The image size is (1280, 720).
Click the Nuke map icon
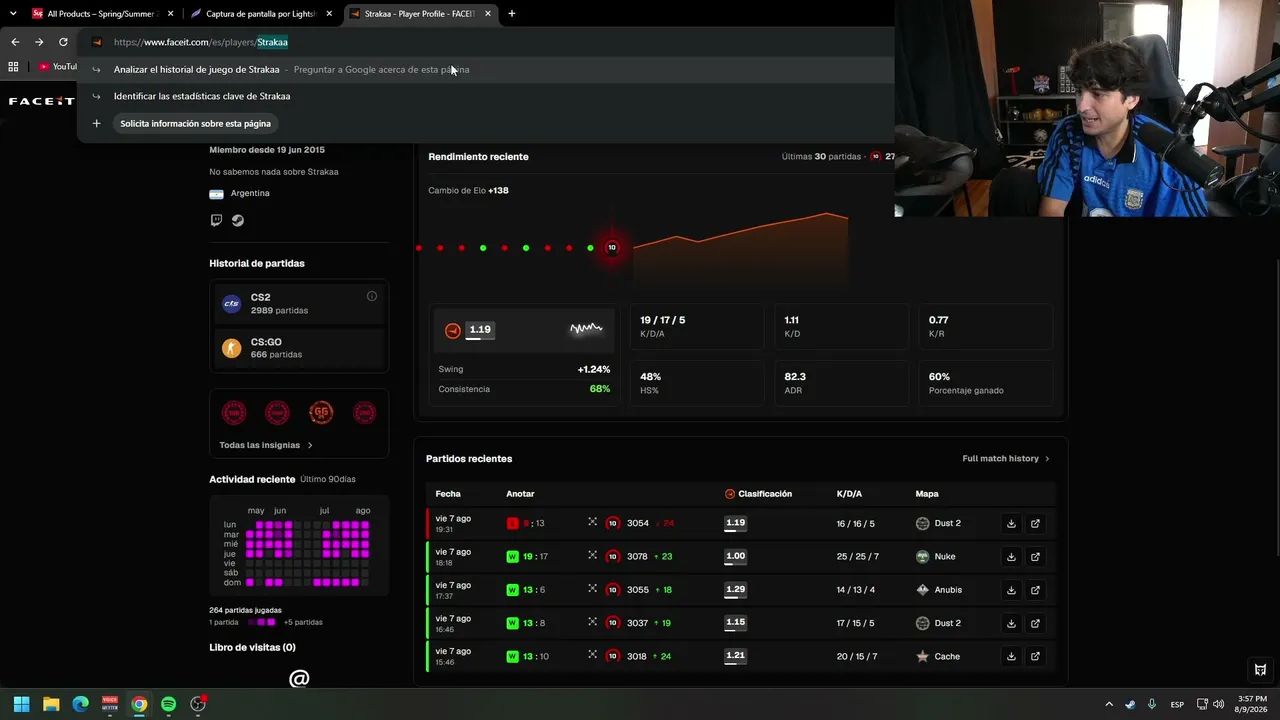(x=922, y=556)
